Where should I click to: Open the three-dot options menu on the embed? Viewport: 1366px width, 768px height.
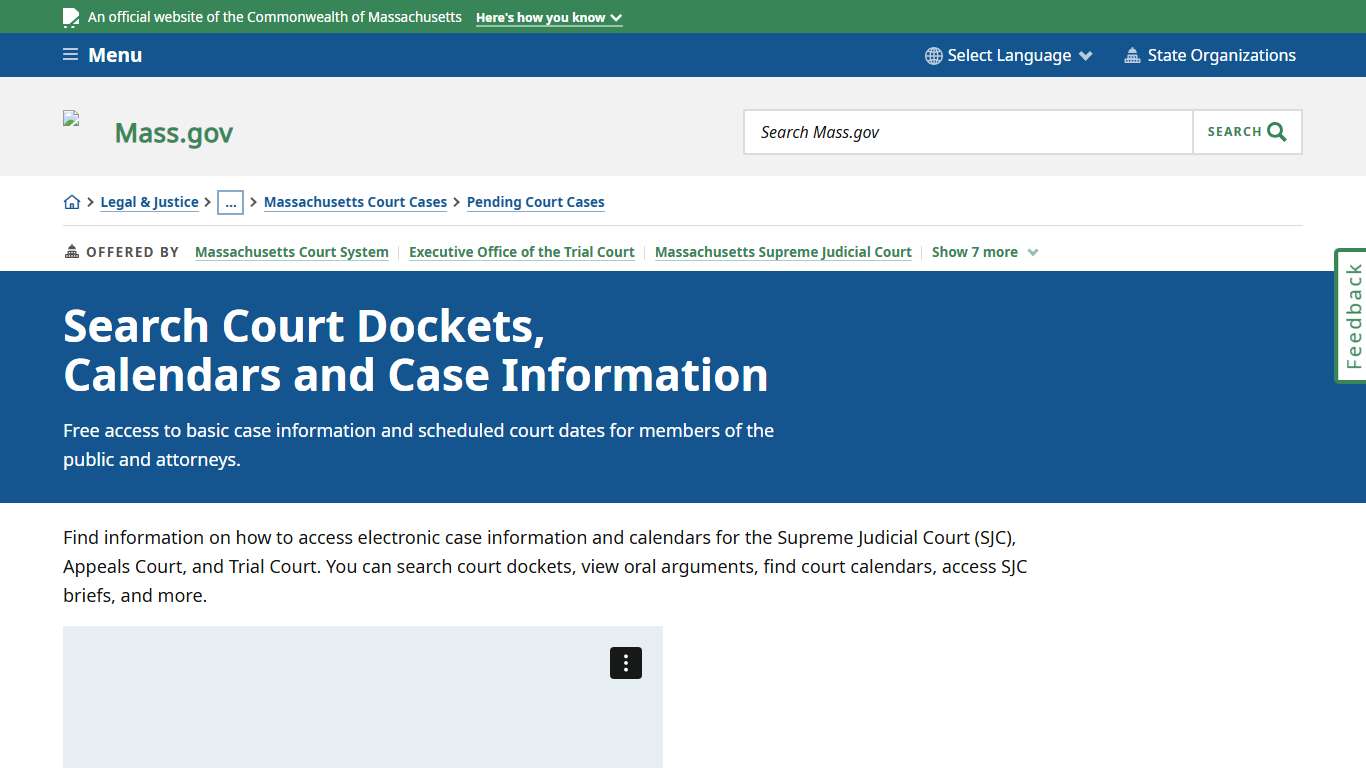click(625, 662)
